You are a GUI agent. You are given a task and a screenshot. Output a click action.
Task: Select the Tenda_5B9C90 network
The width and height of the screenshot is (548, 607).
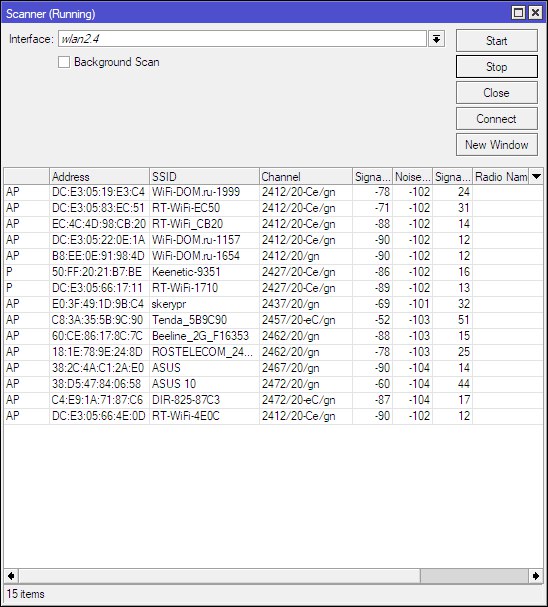point(274,320)
